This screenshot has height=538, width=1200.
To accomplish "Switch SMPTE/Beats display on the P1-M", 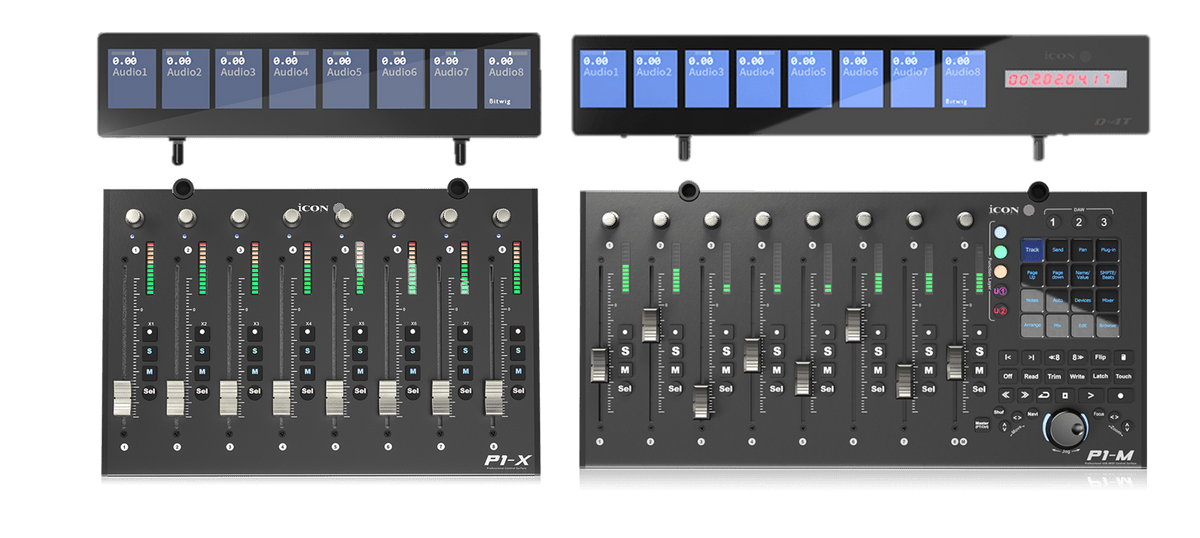I will pos(1108,275).
